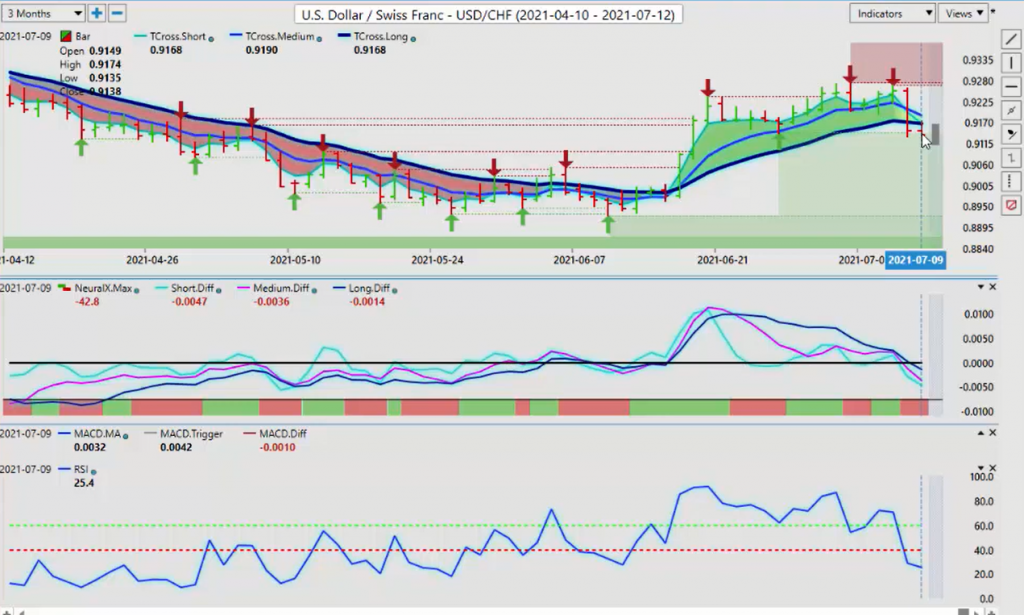Select the stepped line drawing tool

point(1011,158)
